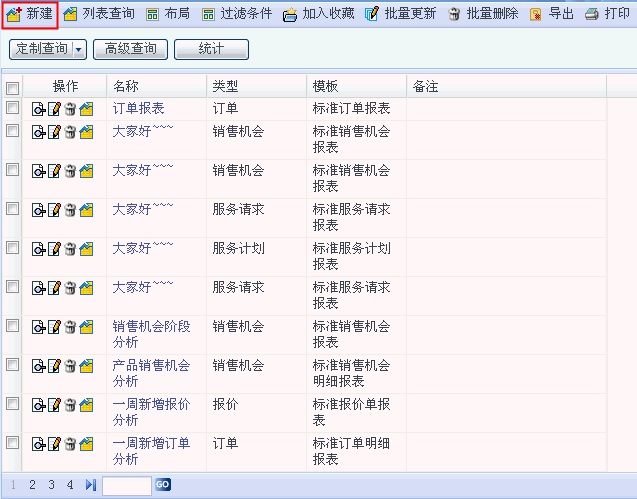Open 列表查询 list query
Screen dimensions: 637x499
tap(99, 14)
